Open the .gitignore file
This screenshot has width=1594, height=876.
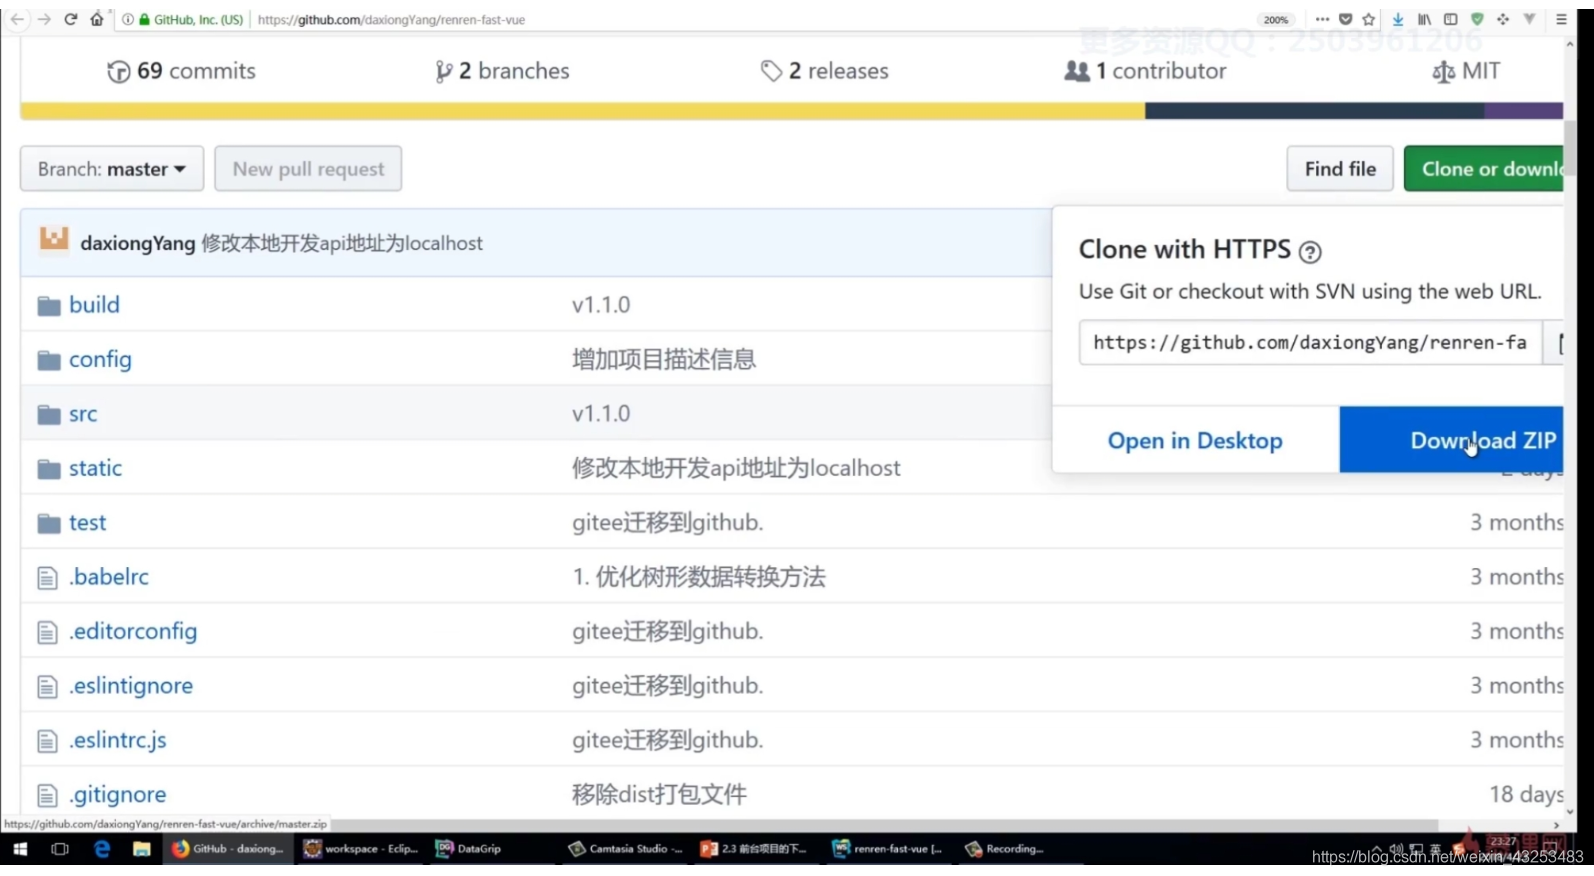click(117, 794)
